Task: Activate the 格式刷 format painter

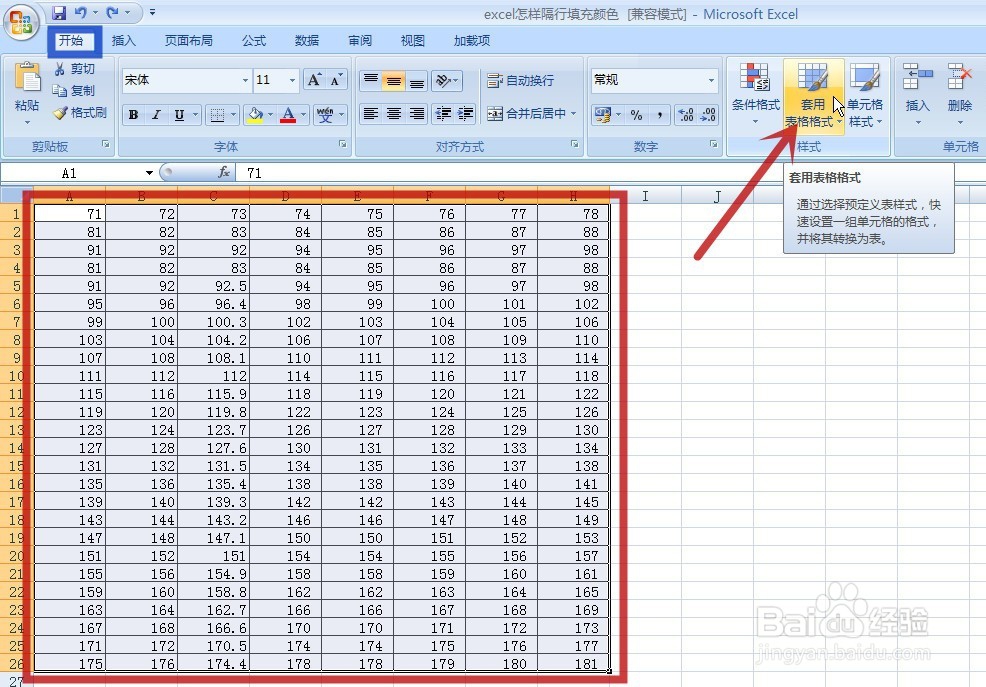Action: 80,113
